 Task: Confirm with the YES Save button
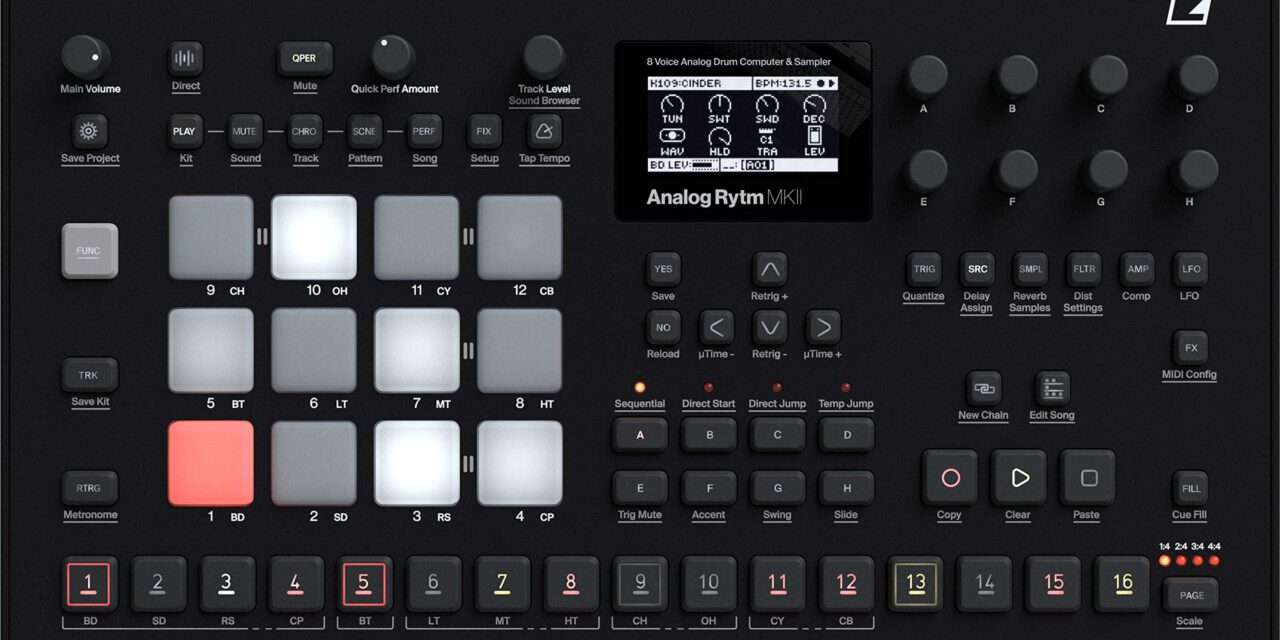(x=663, y=269)
